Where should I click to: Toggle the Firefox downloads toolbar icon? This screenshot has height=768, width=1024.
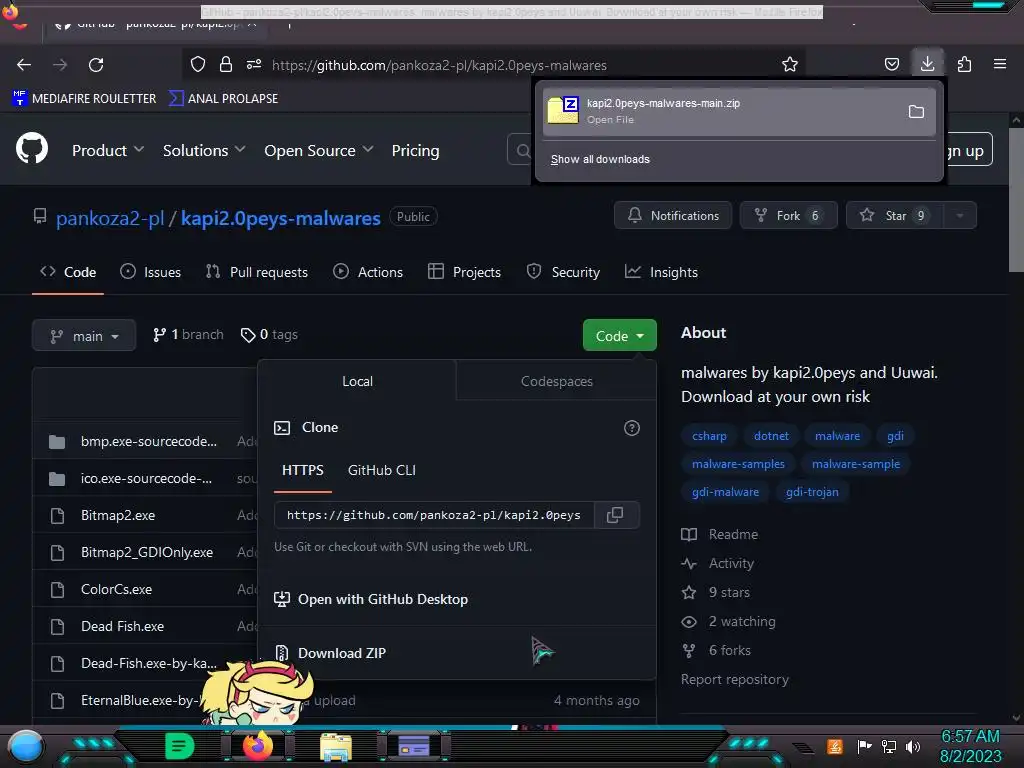click(x=927, y=63)
